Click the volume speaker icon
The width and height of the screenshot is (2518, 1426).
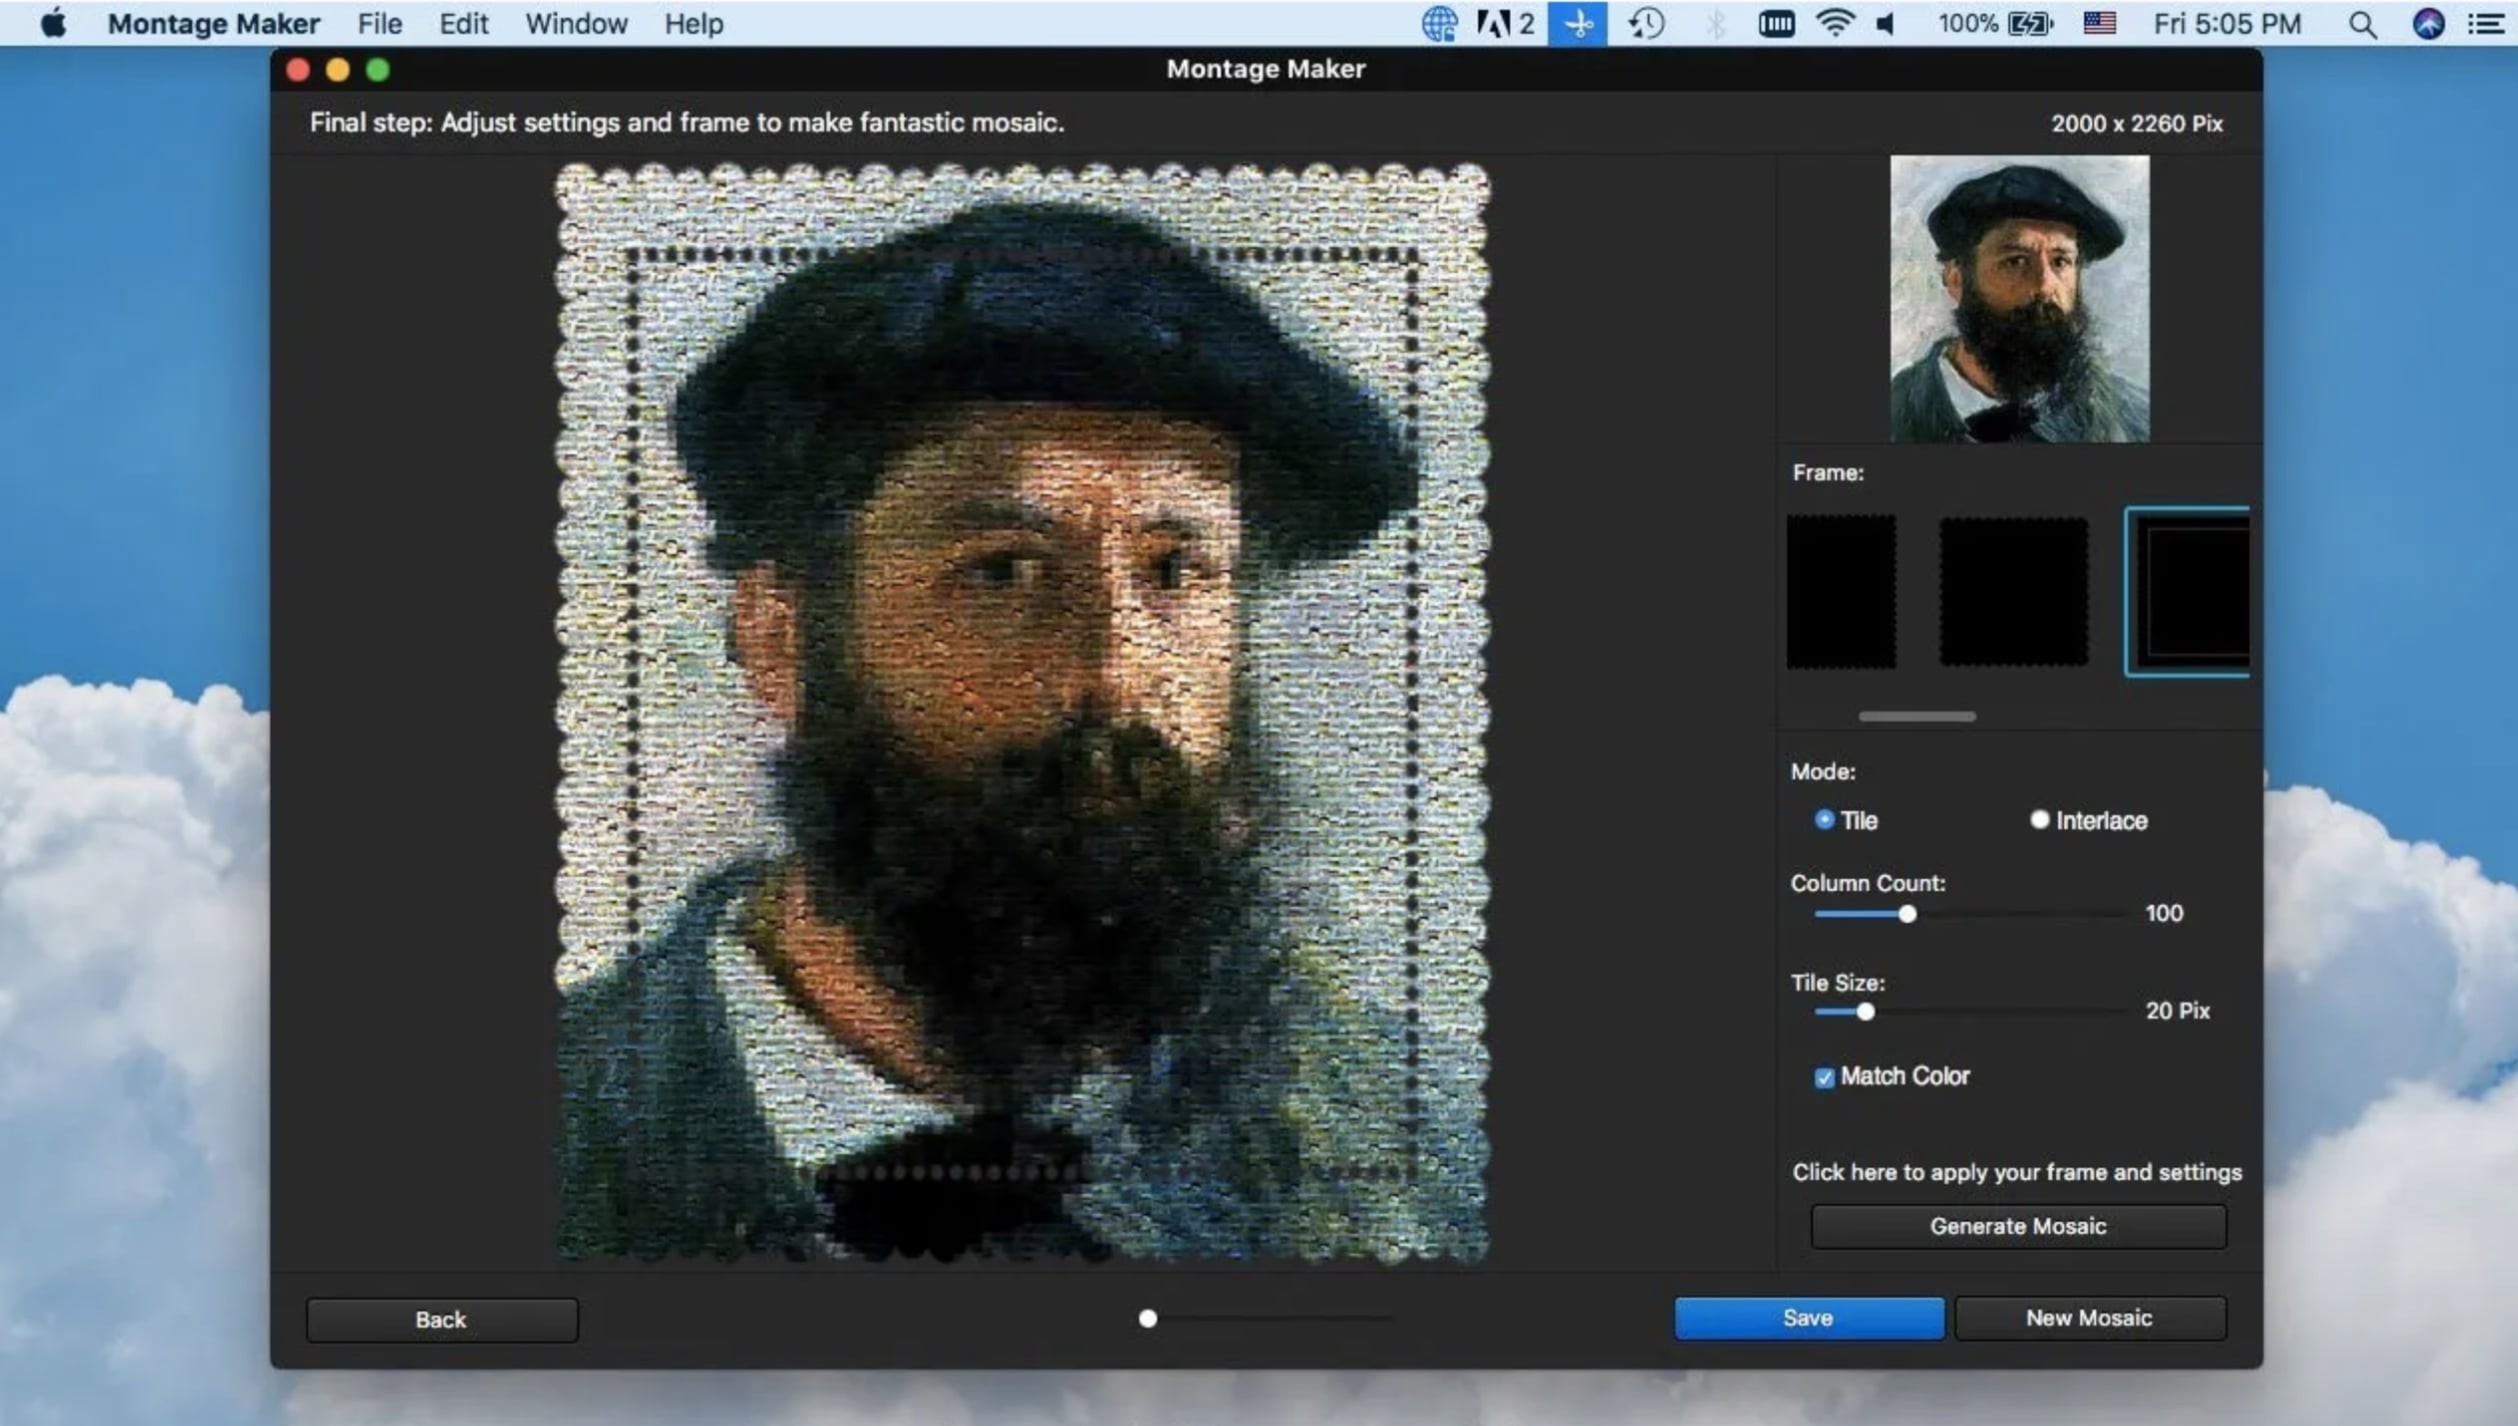coord(1885,23)
